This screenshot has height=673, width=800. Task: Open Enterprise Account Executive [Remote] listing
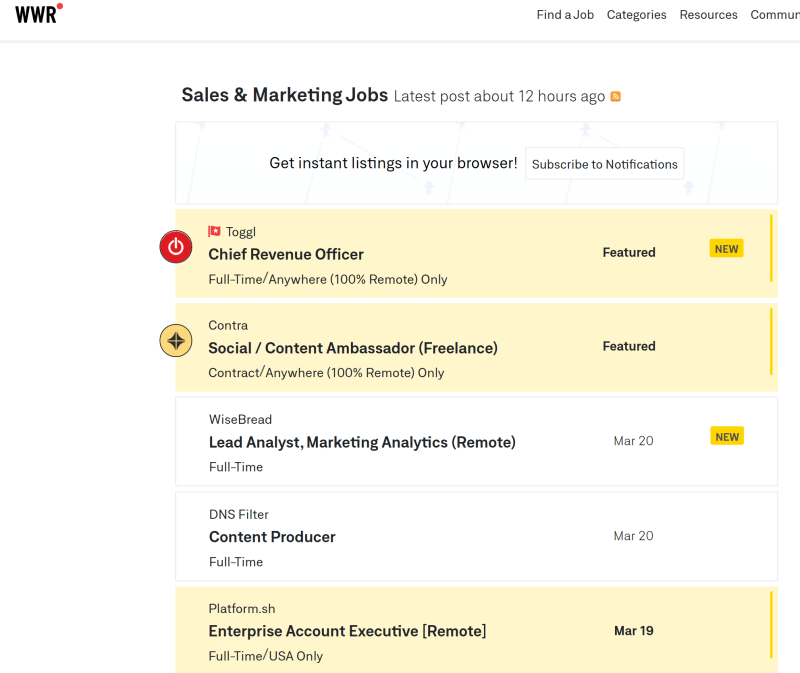477,630
